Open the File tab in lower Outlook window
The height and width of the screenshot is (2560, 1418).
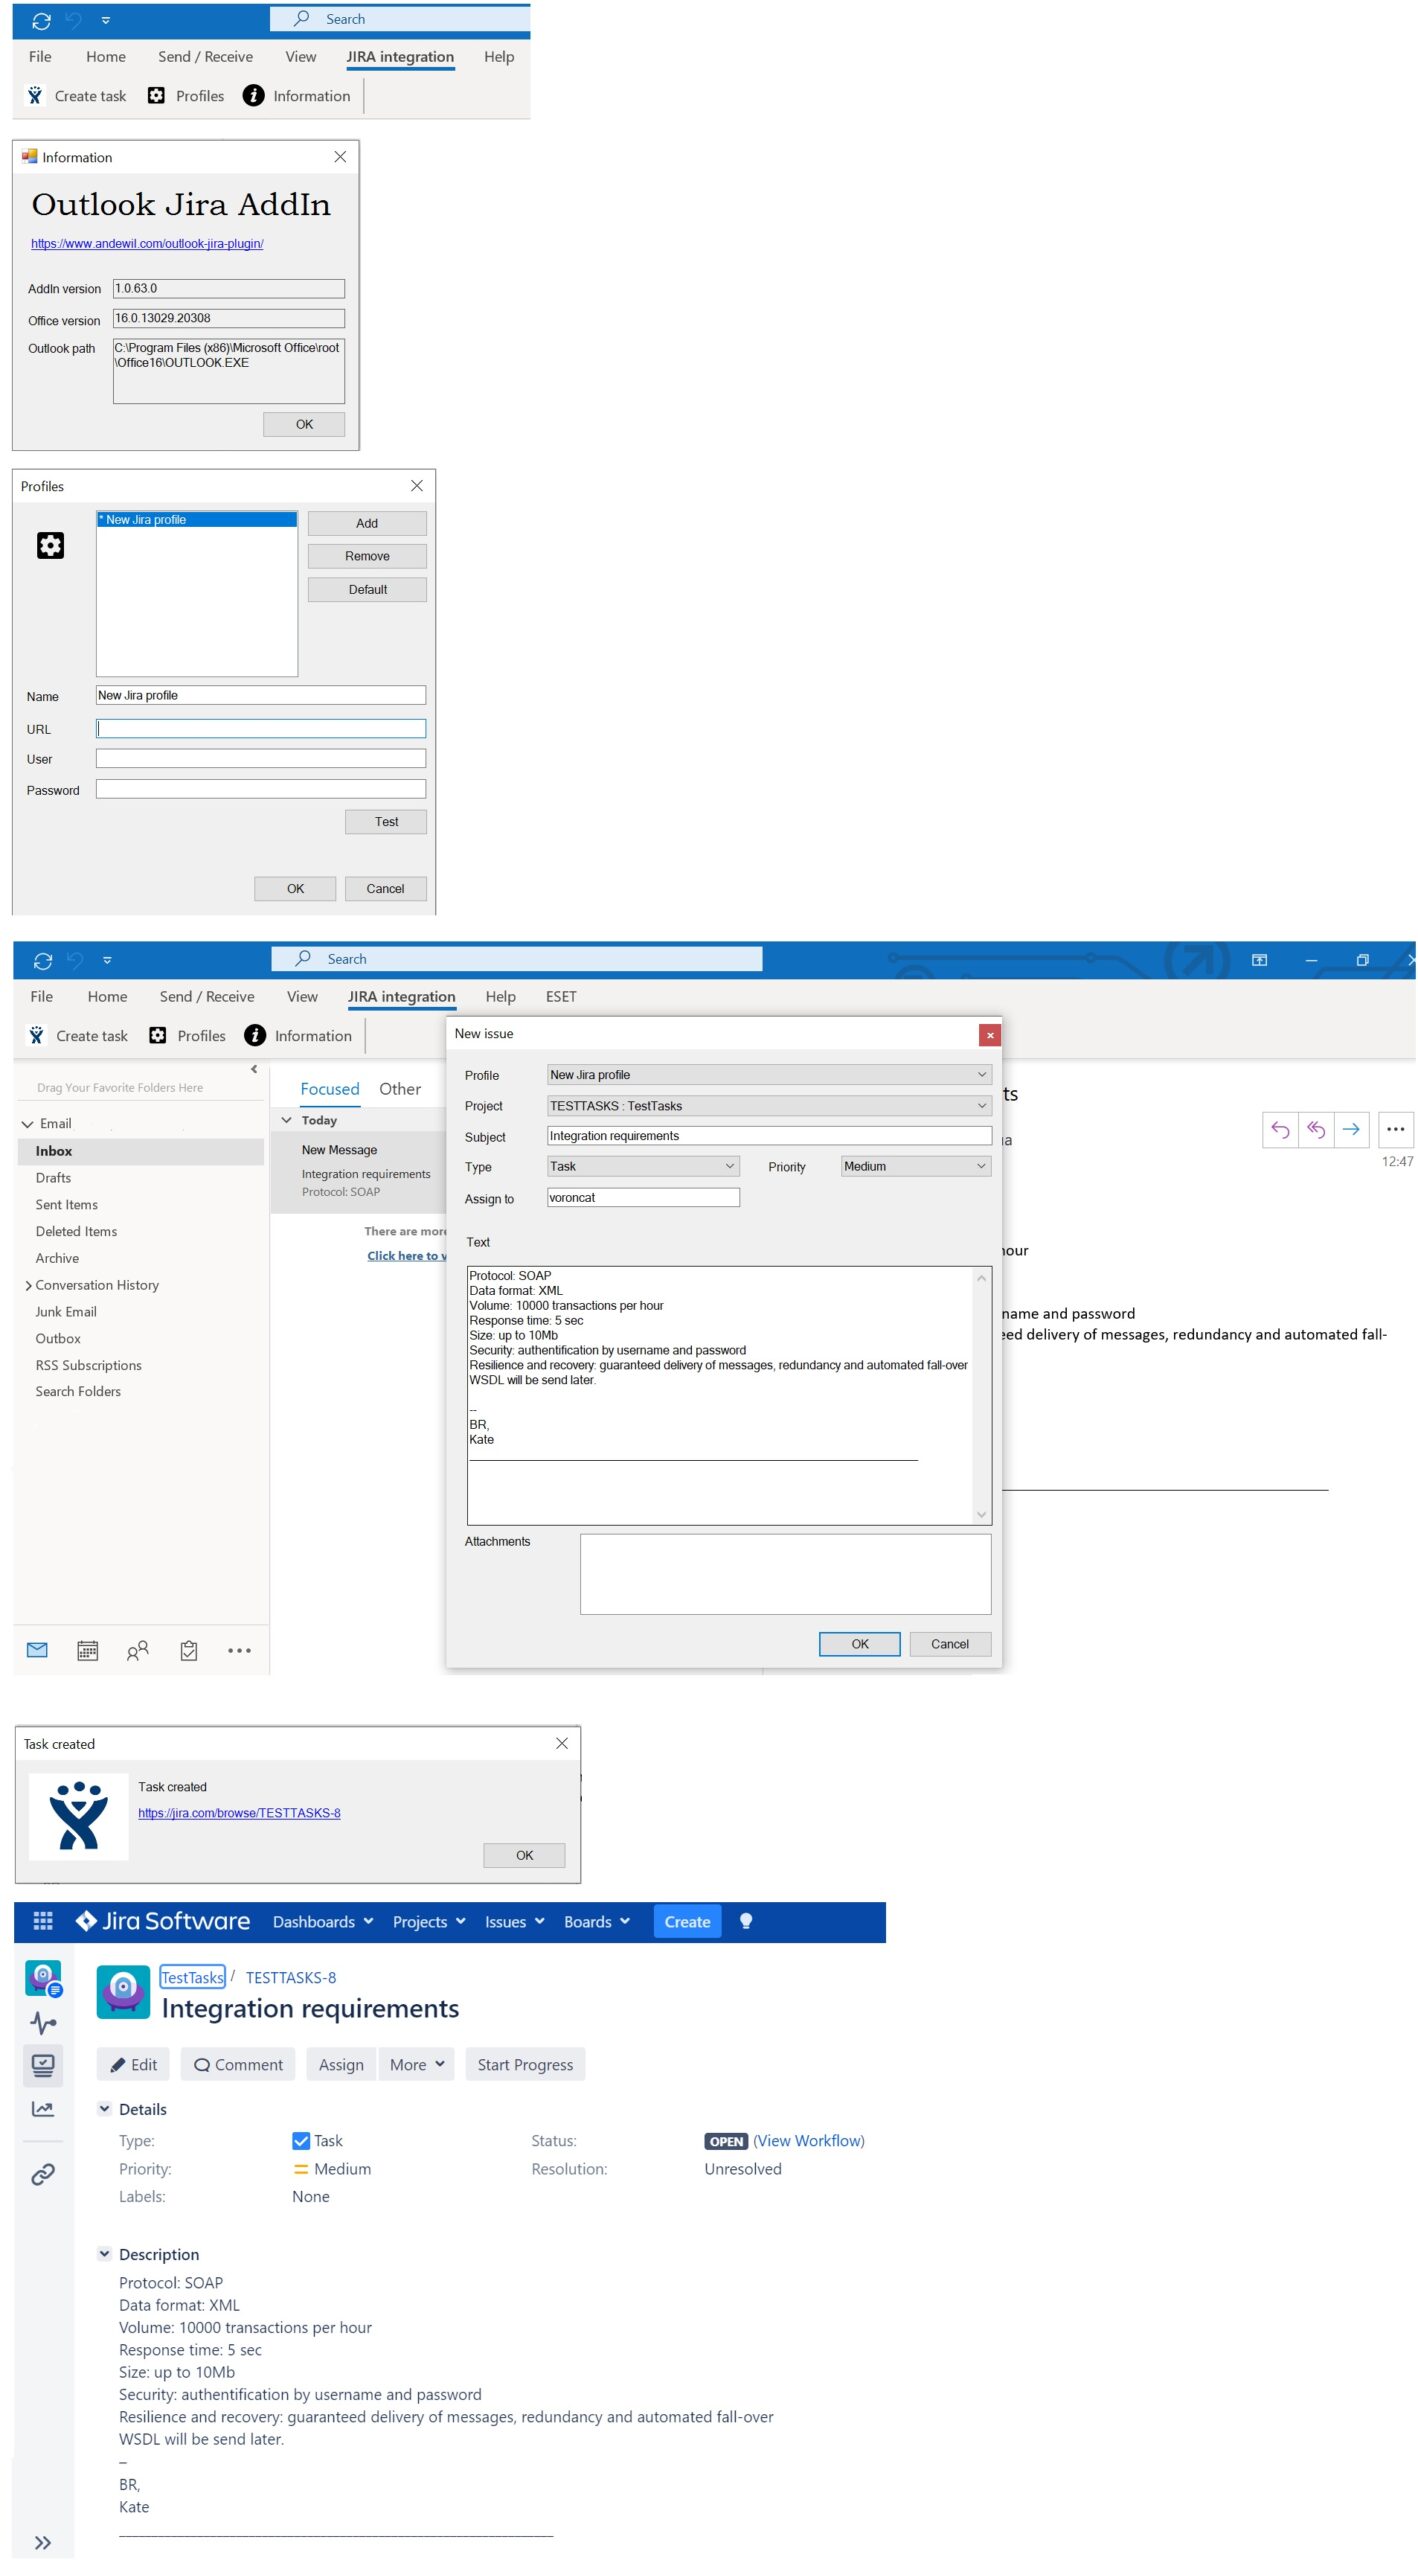41,996
